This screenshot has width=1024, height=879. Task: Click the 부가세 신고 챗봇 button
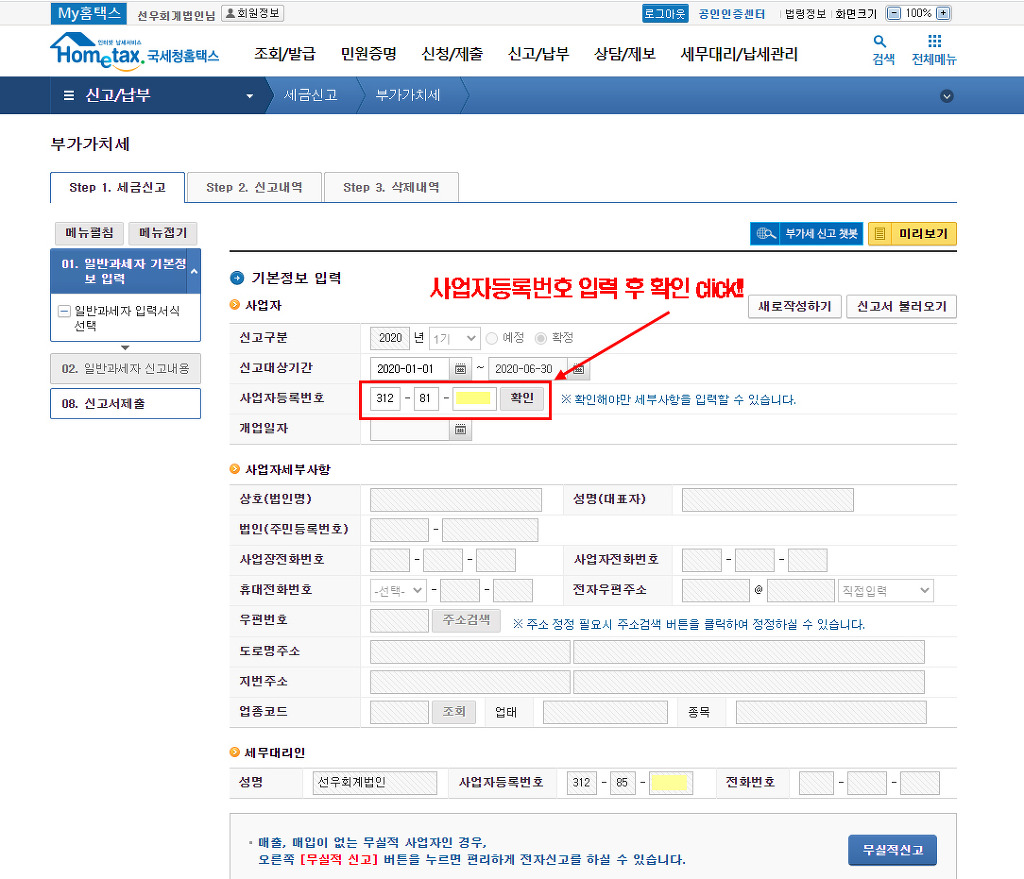pyautogui.click(x=807, y=234)
